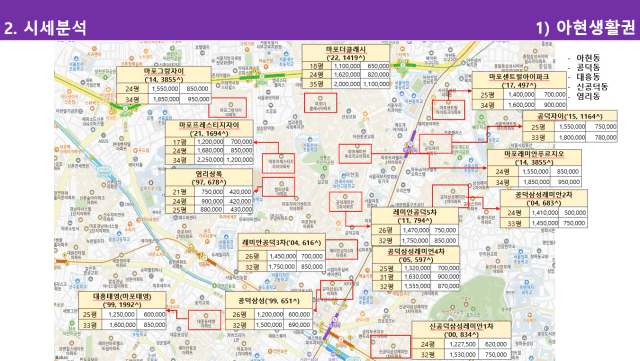Viewport: 640px width, 361px height.
Task: Click the '공덕삼성래미안2차' table header
Action: 544,198
